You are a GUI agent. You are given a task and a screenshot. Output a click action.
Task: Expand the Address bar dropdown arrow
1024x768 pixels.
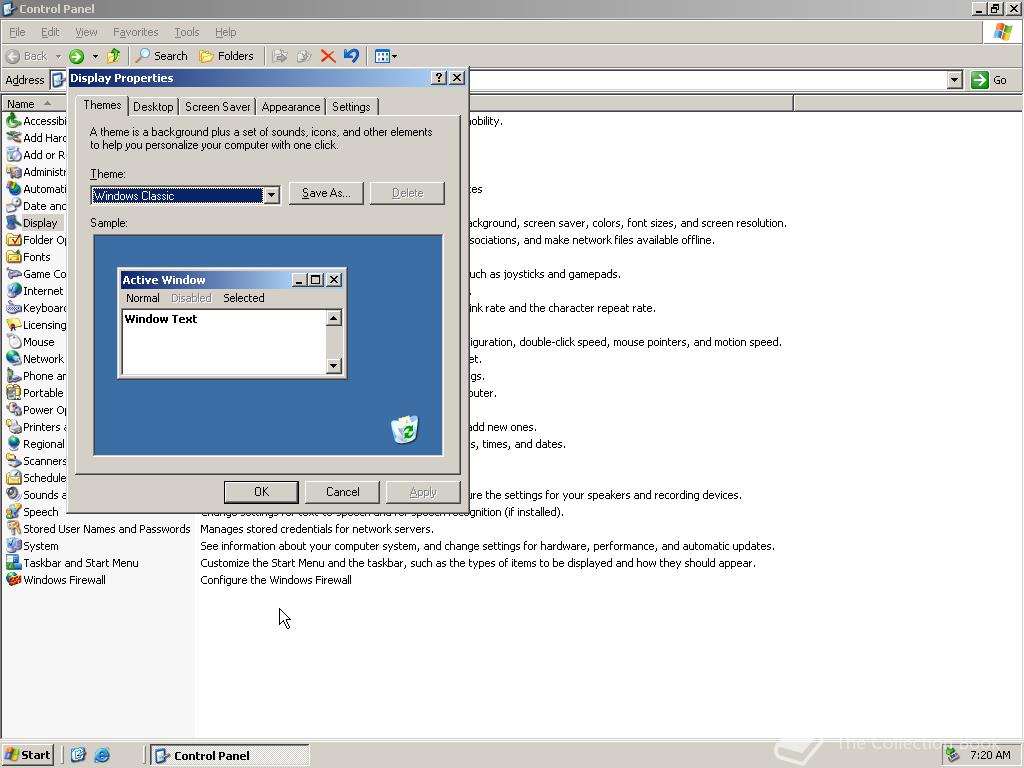click(x=954, y=80)
